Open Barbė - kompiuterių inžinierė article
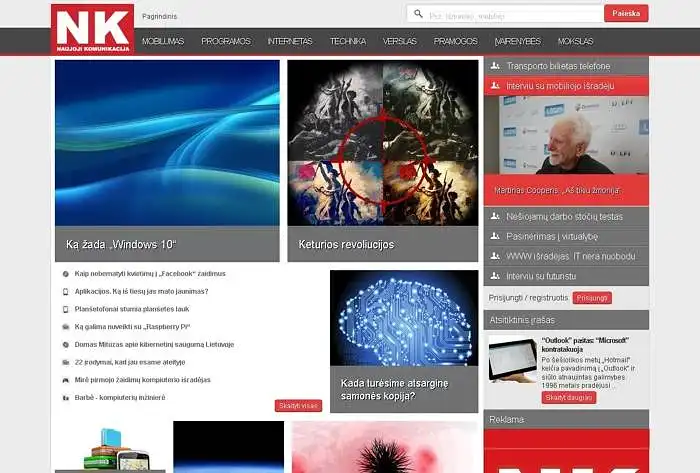 click(x=120, y=398)
